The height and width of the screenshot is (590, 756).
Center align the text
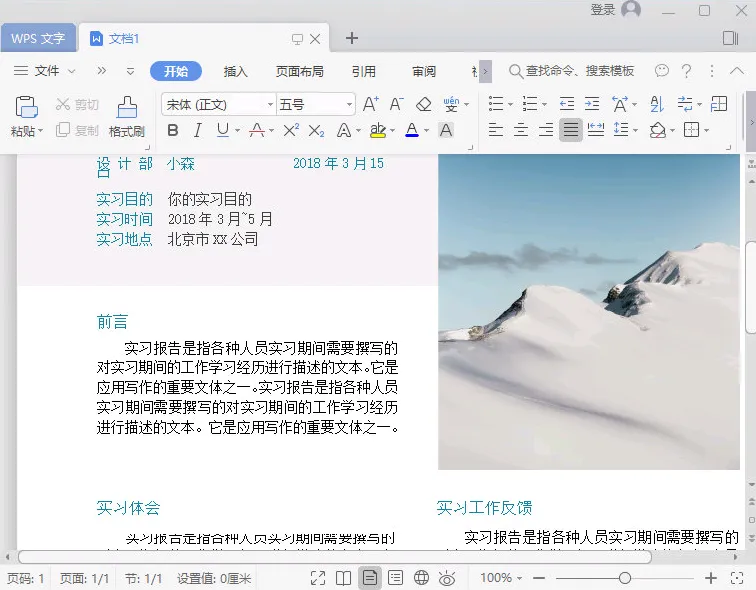pos(521,130)
